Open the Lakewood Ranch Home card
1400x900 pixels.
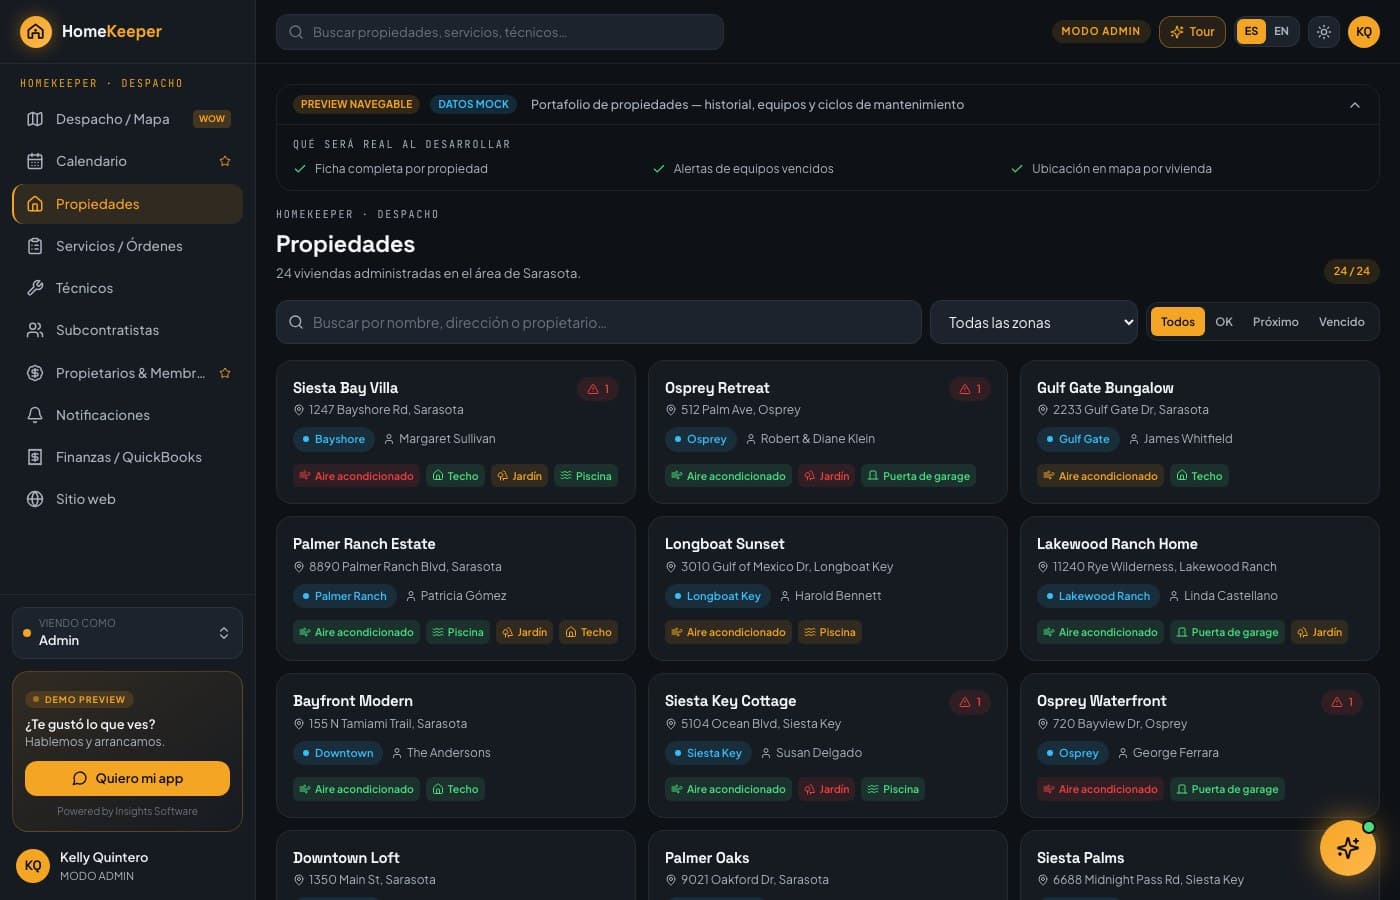(x=1200, y=588)
